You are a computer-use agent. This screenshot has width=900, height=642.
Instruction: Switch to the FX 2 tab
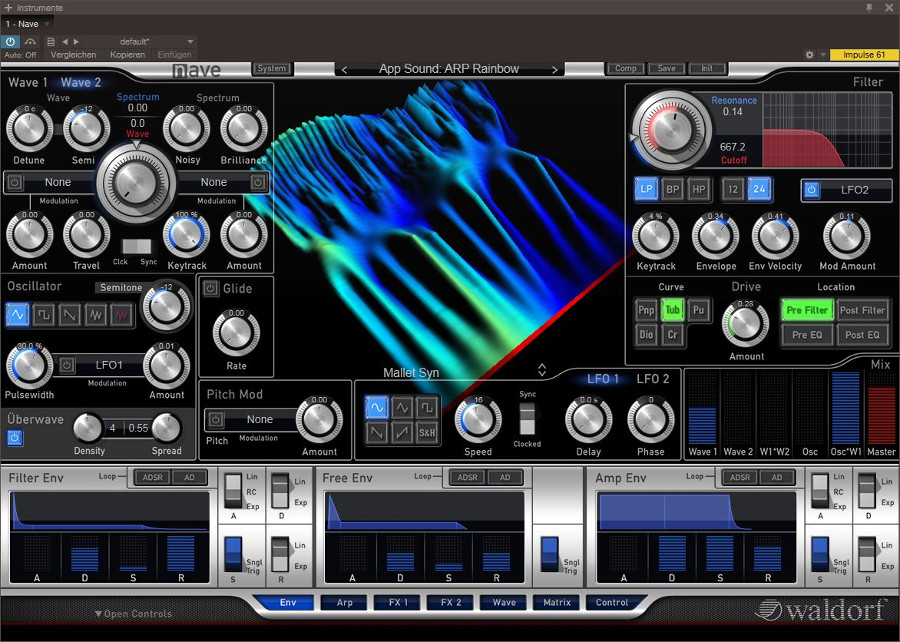(x=451, y=602)
